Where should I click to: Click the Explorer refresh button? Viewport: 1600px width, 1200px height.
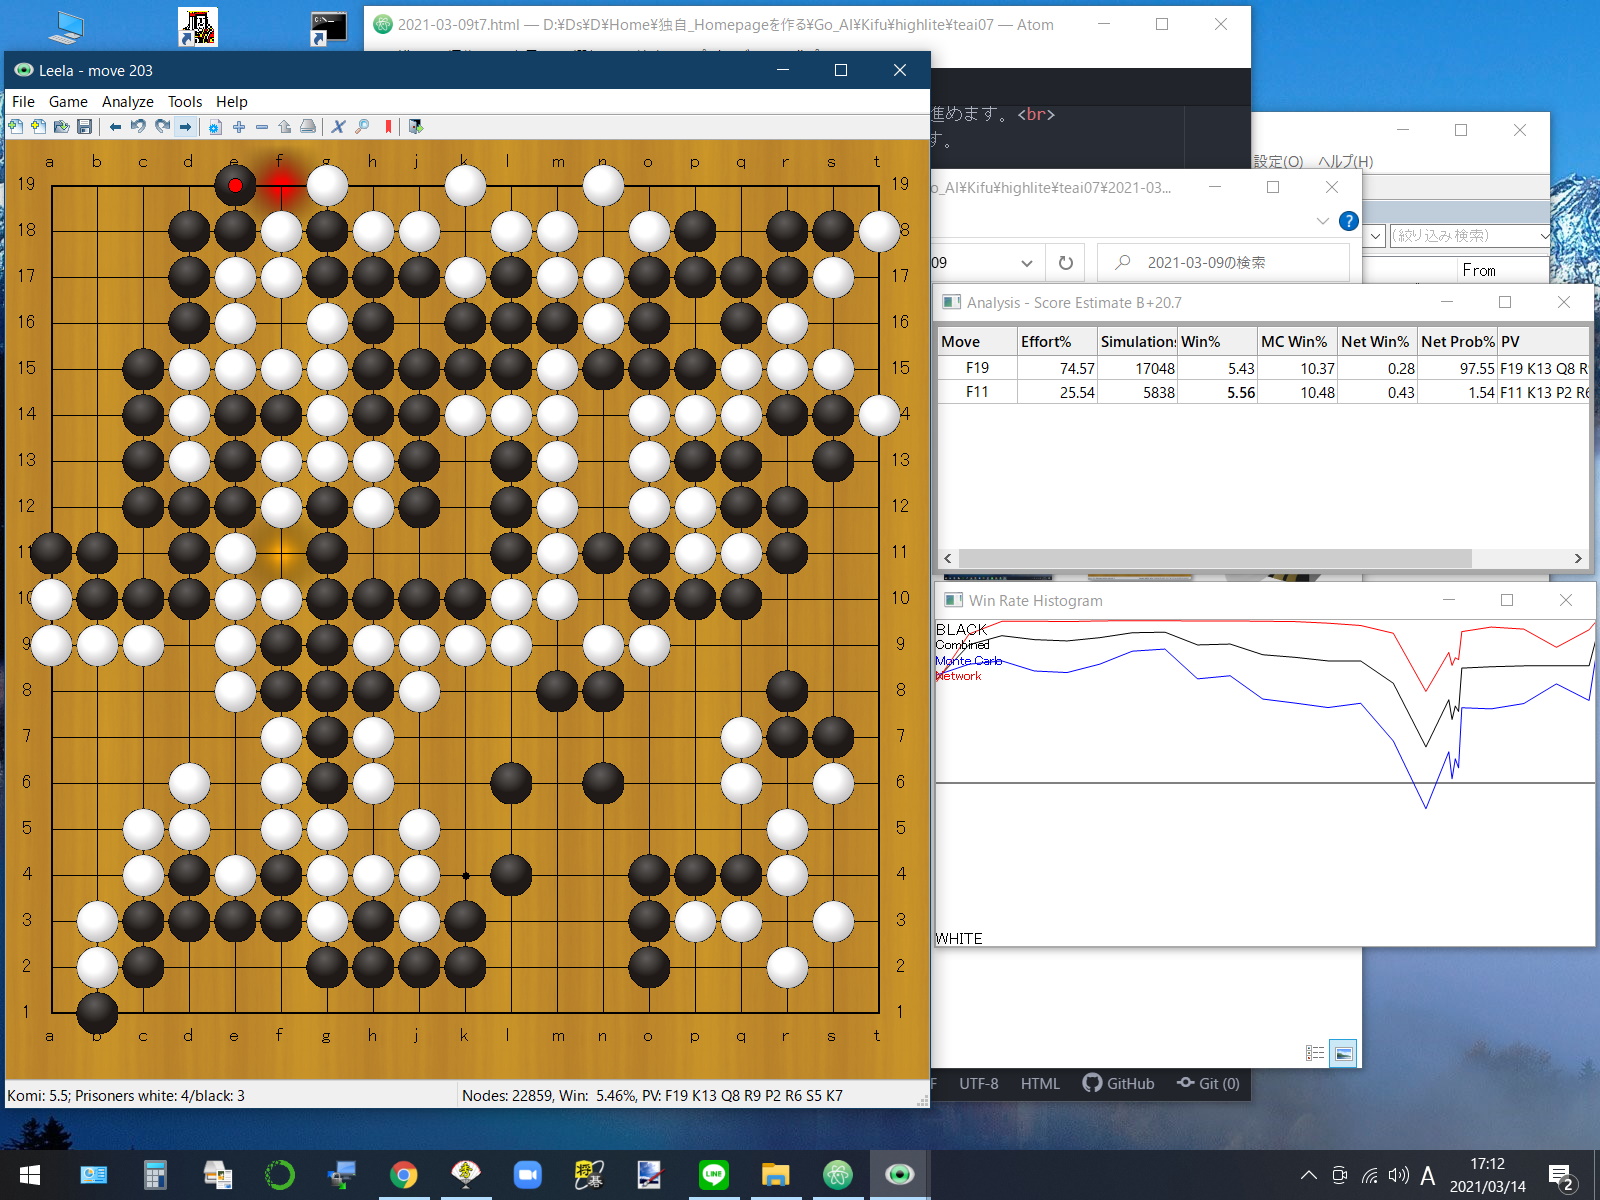click(x=1065, y=263)
